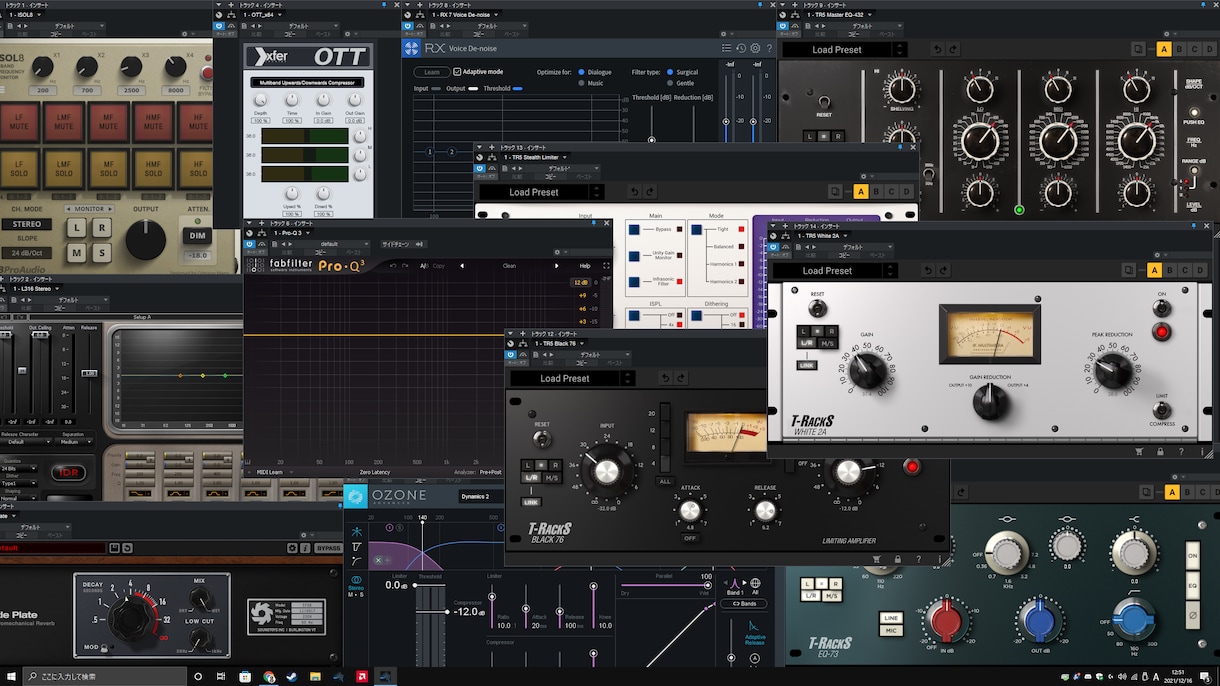The width and height of the screenshot is (1220, 686).
Task: Click Learn button in RX Voice De-noise
Action: click(431, 72)
